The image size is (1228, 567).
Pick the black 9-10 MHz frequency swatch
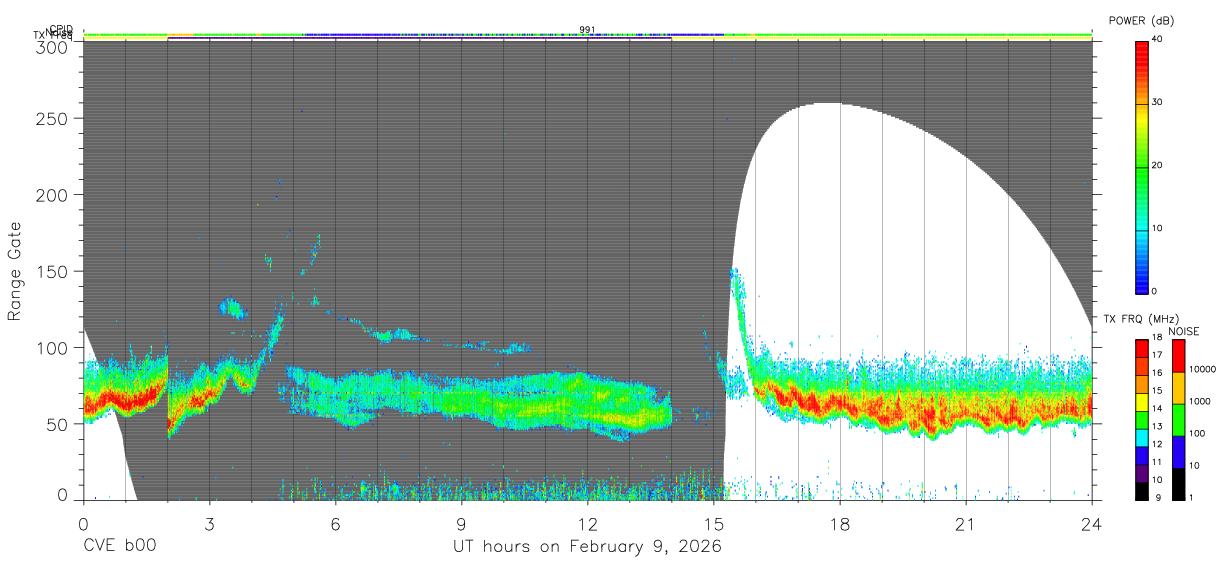point(1141,491)
